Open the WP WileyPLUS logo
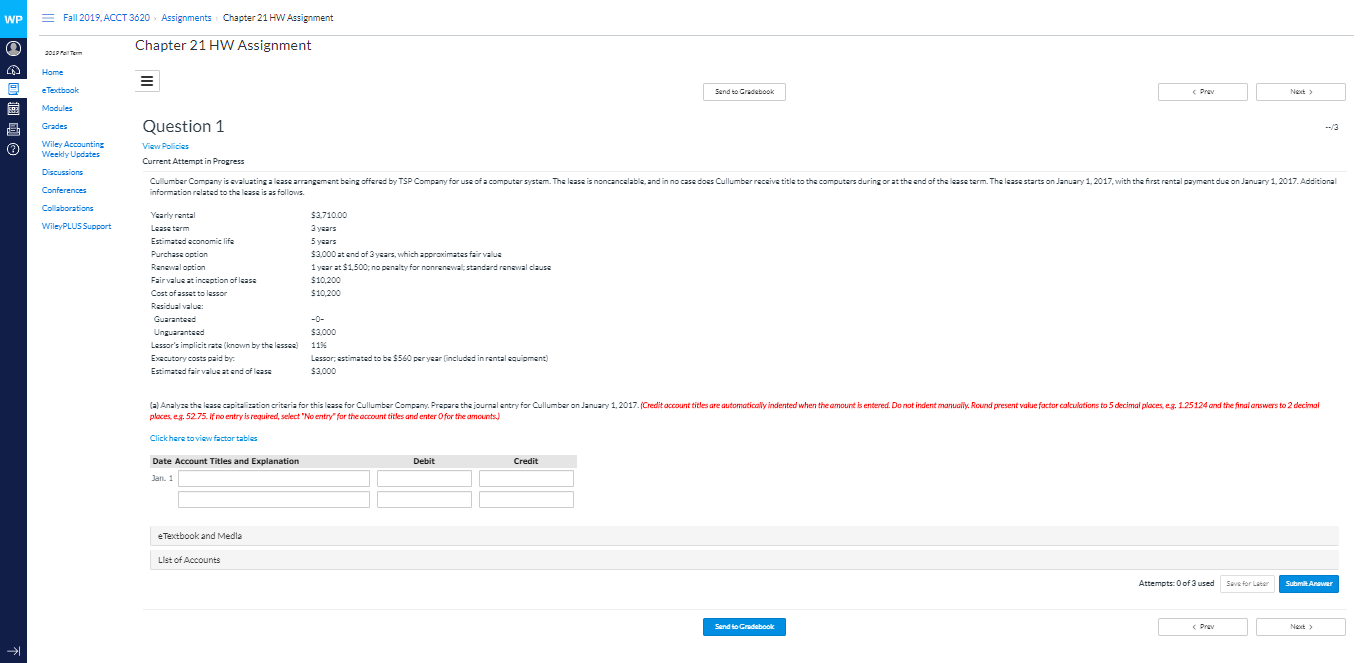Screen dimensions: 1366x663 tap(13, 19)
